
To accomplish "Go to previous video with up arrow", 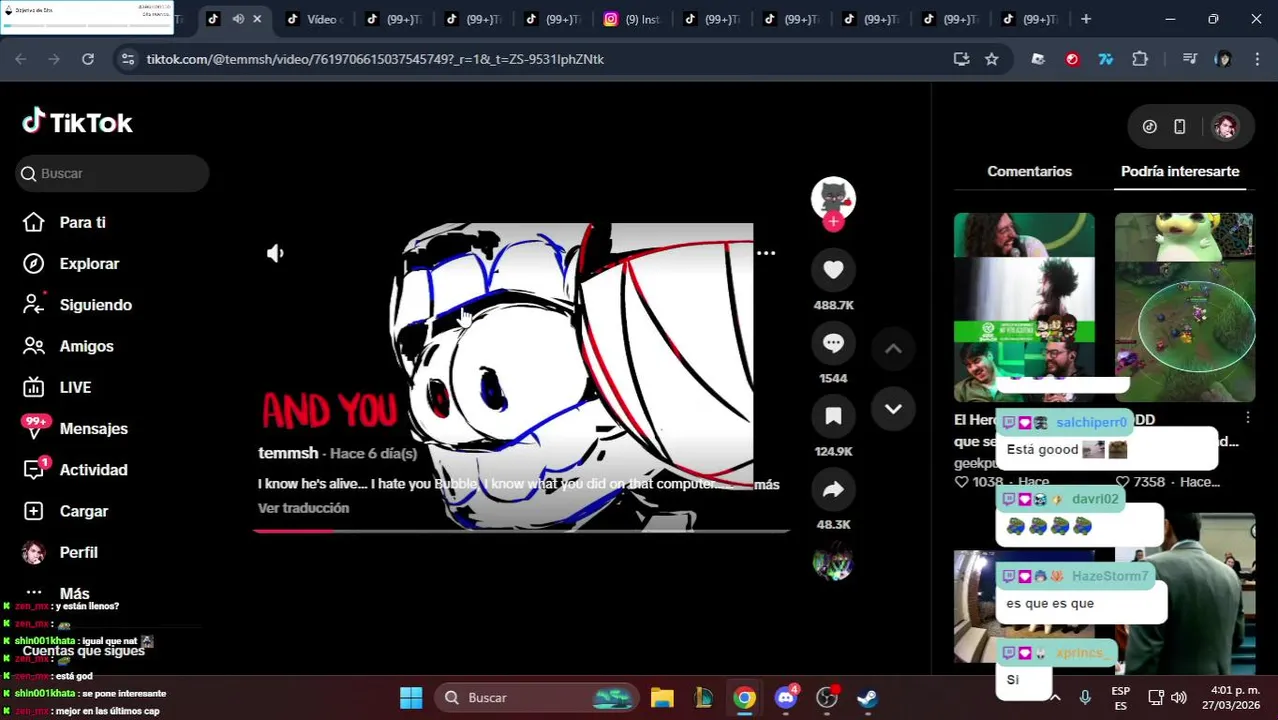I will (893, 349).
